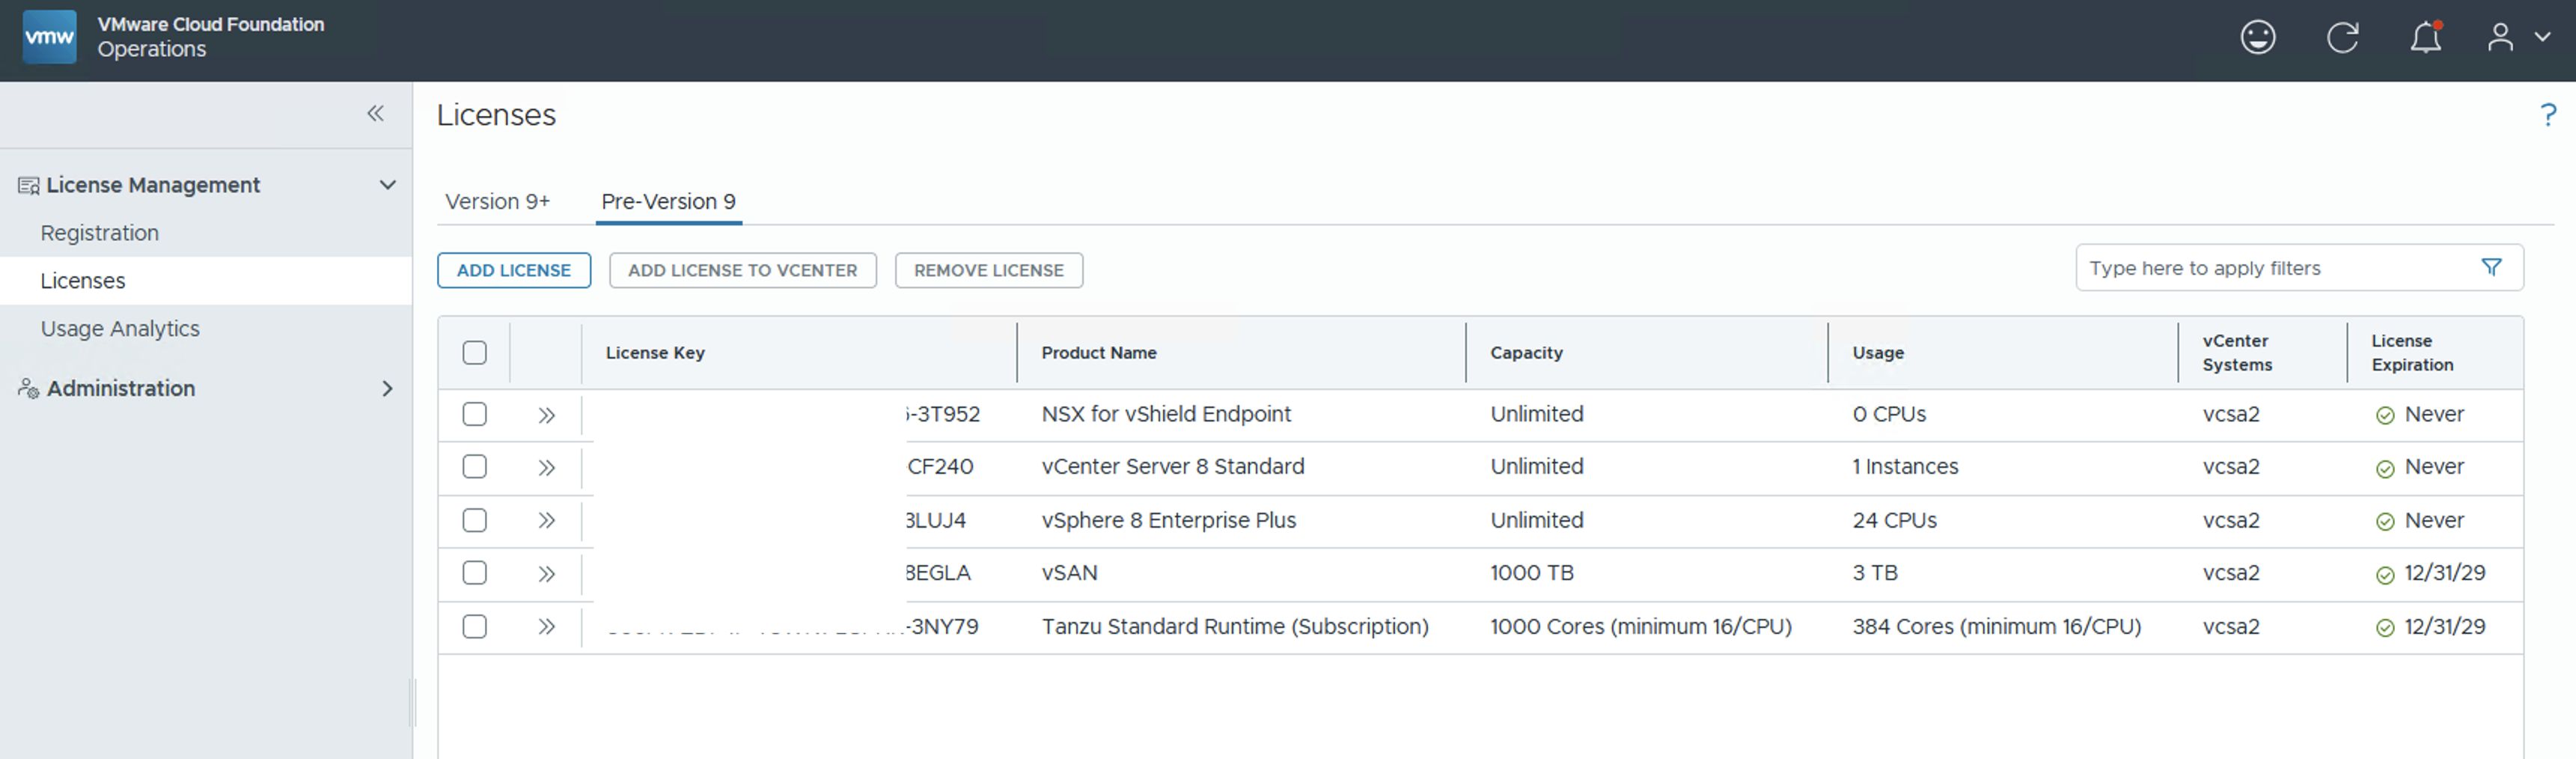Click the filter funnel icon

point(2491,267)
